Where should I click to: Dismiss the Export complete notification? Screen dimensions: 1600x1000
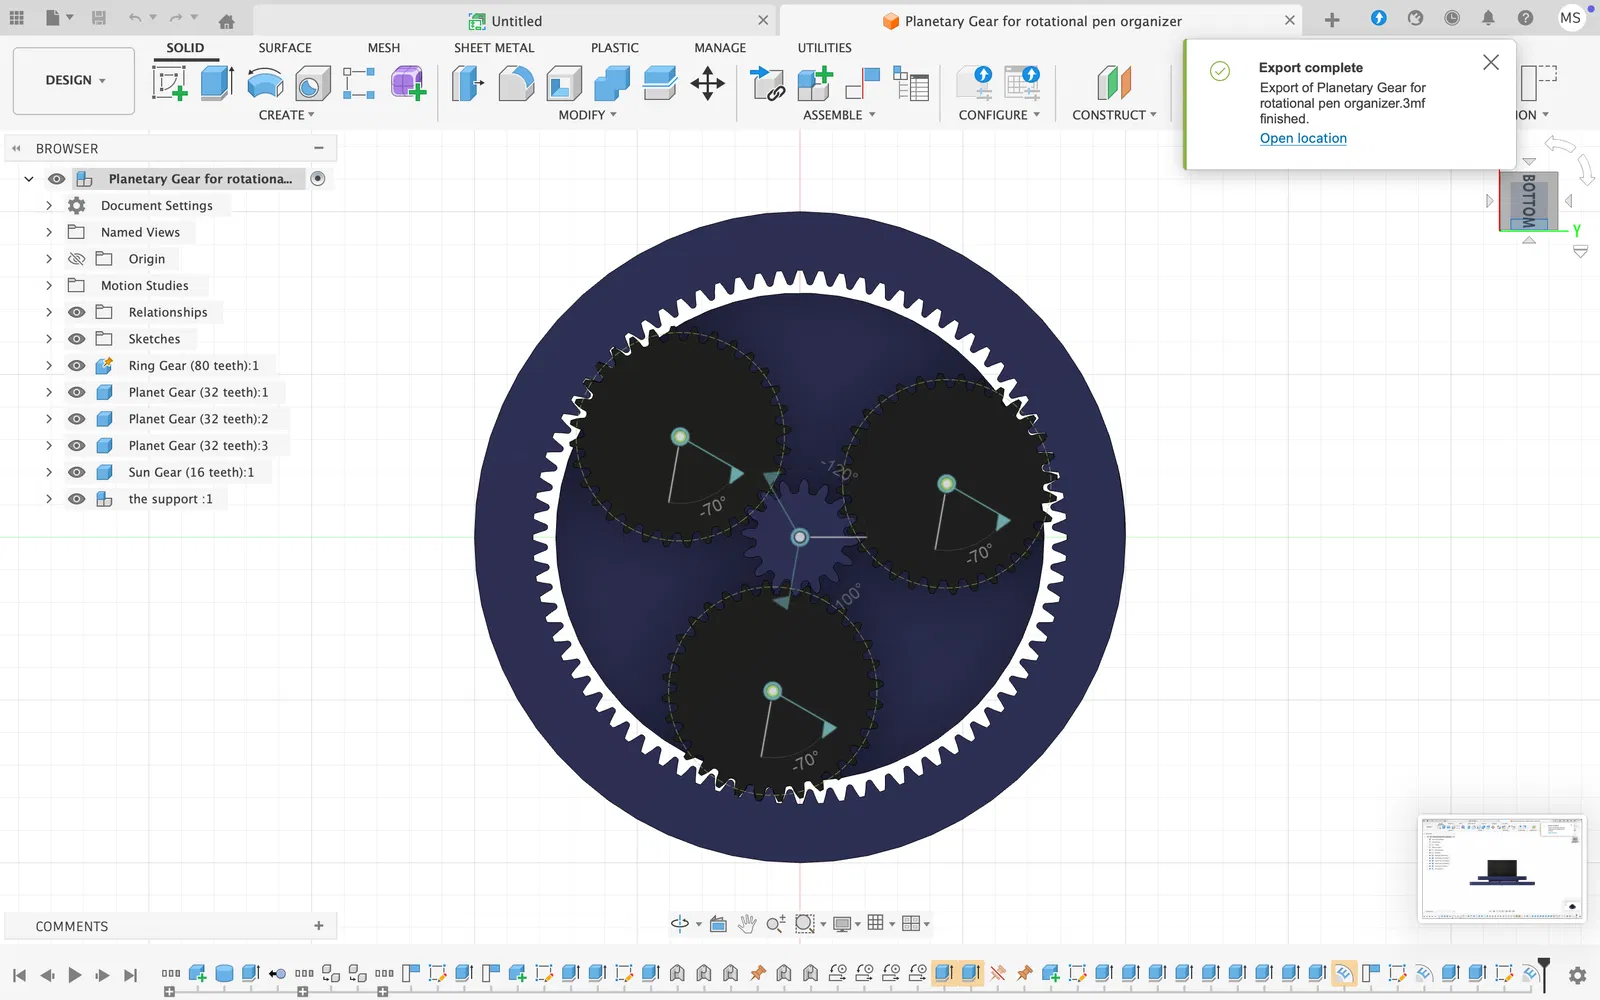pos(1491,62)
